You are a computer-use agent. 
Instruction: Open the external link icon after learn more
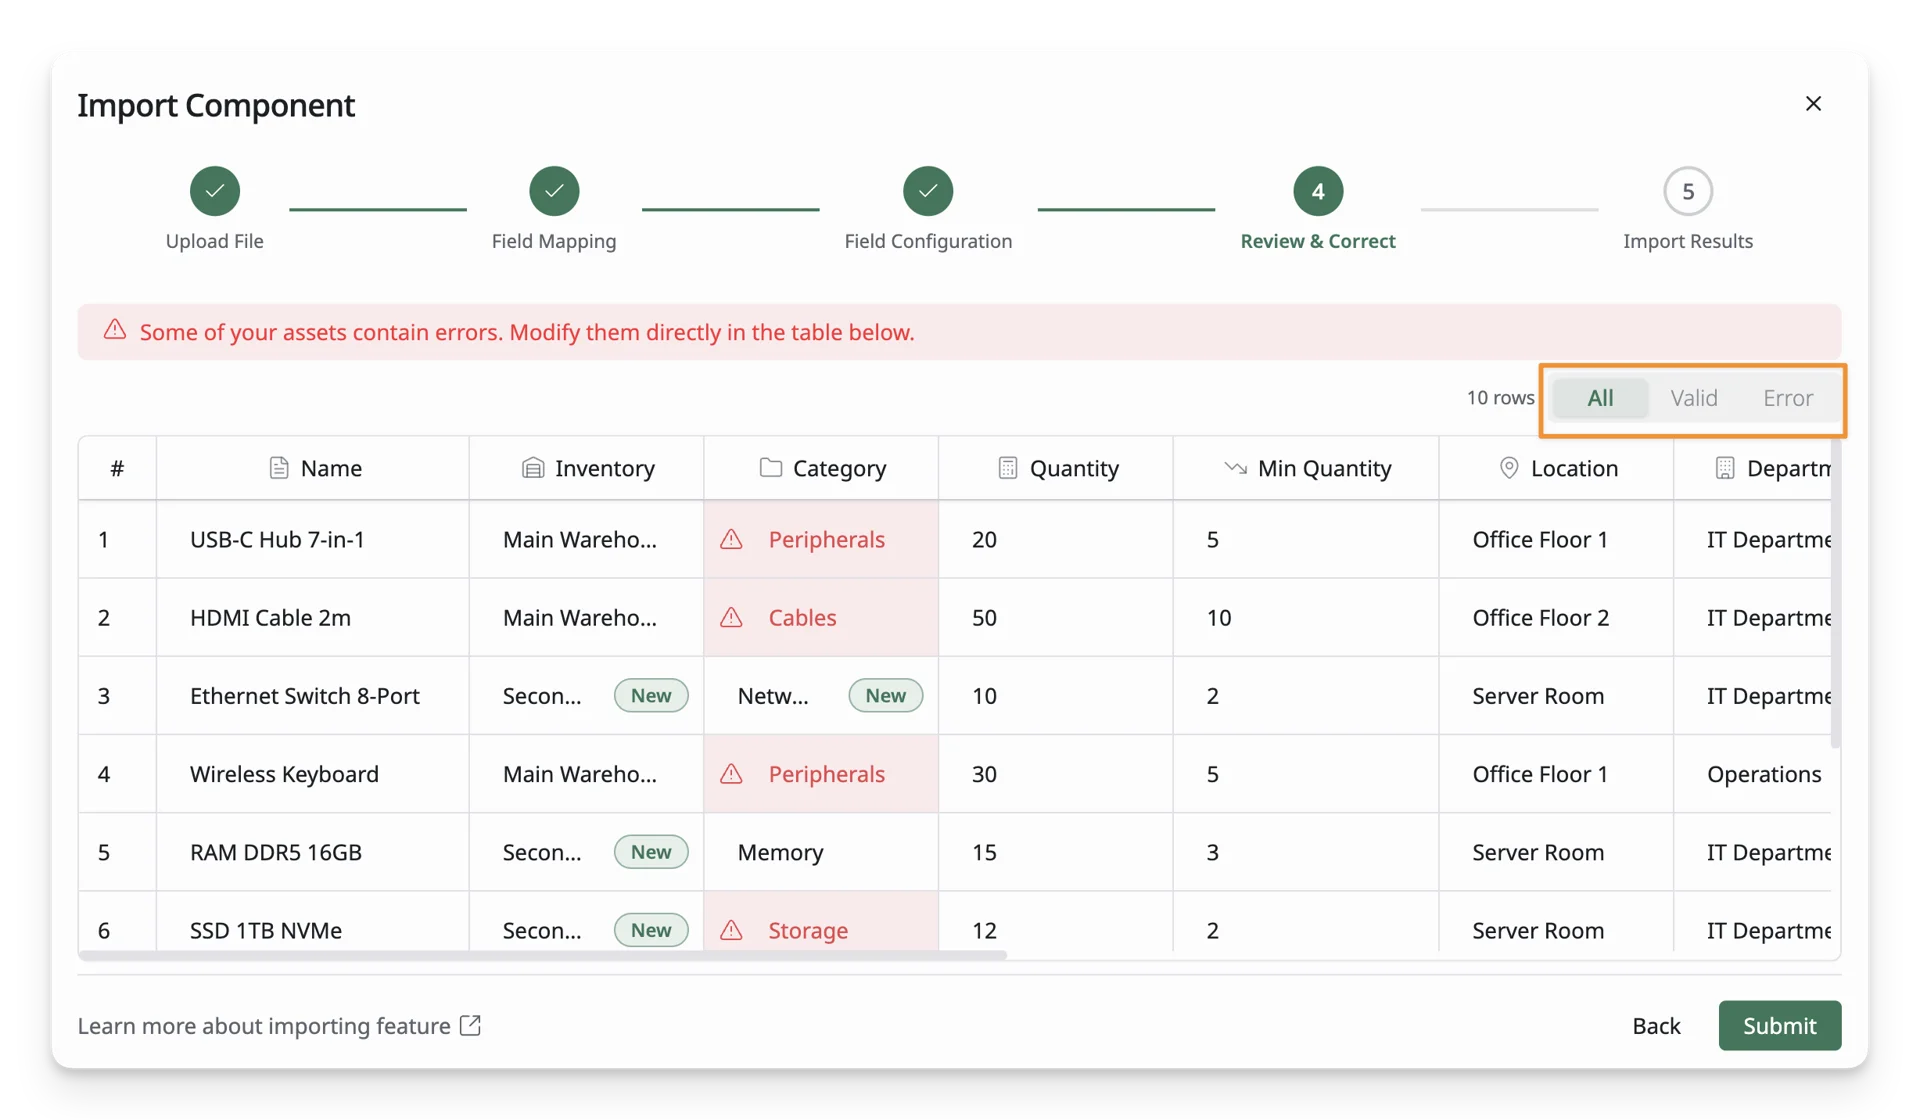[470, 1025]
